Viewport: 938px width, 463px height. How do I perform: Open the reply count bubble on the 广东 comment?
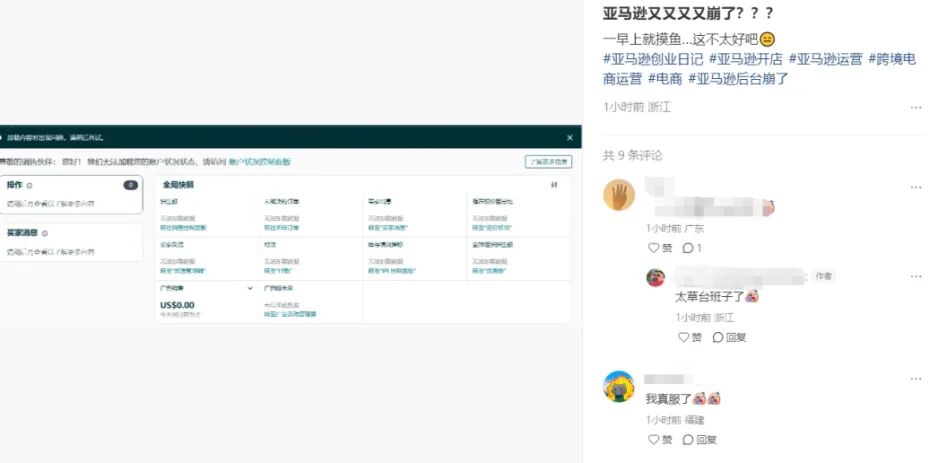[692, 248]
